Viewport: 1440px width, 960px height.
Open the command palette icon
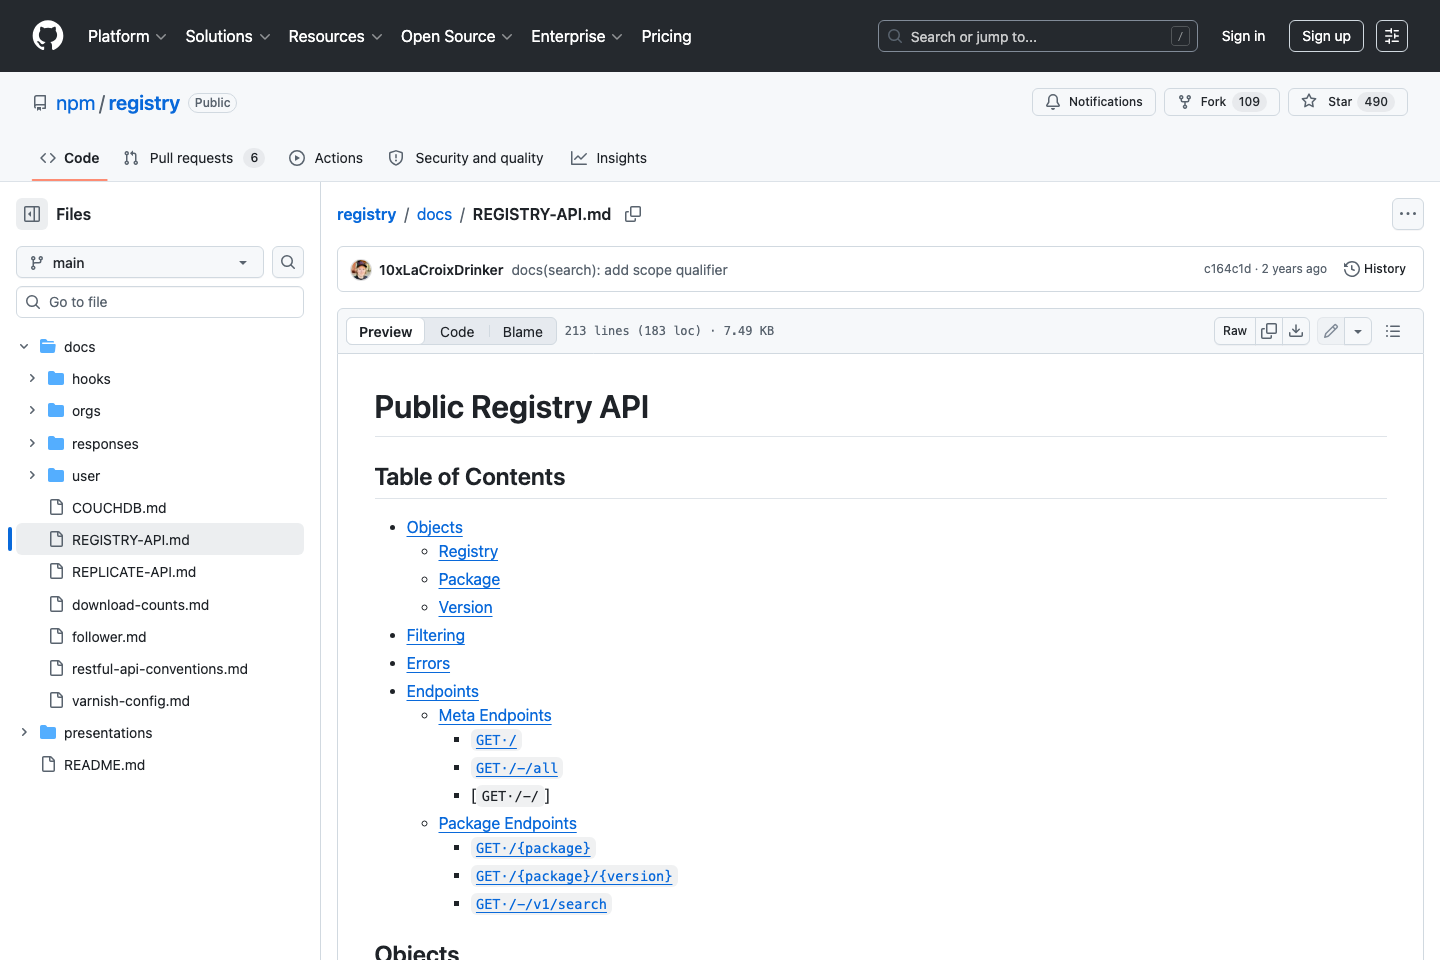[1391, 36]
